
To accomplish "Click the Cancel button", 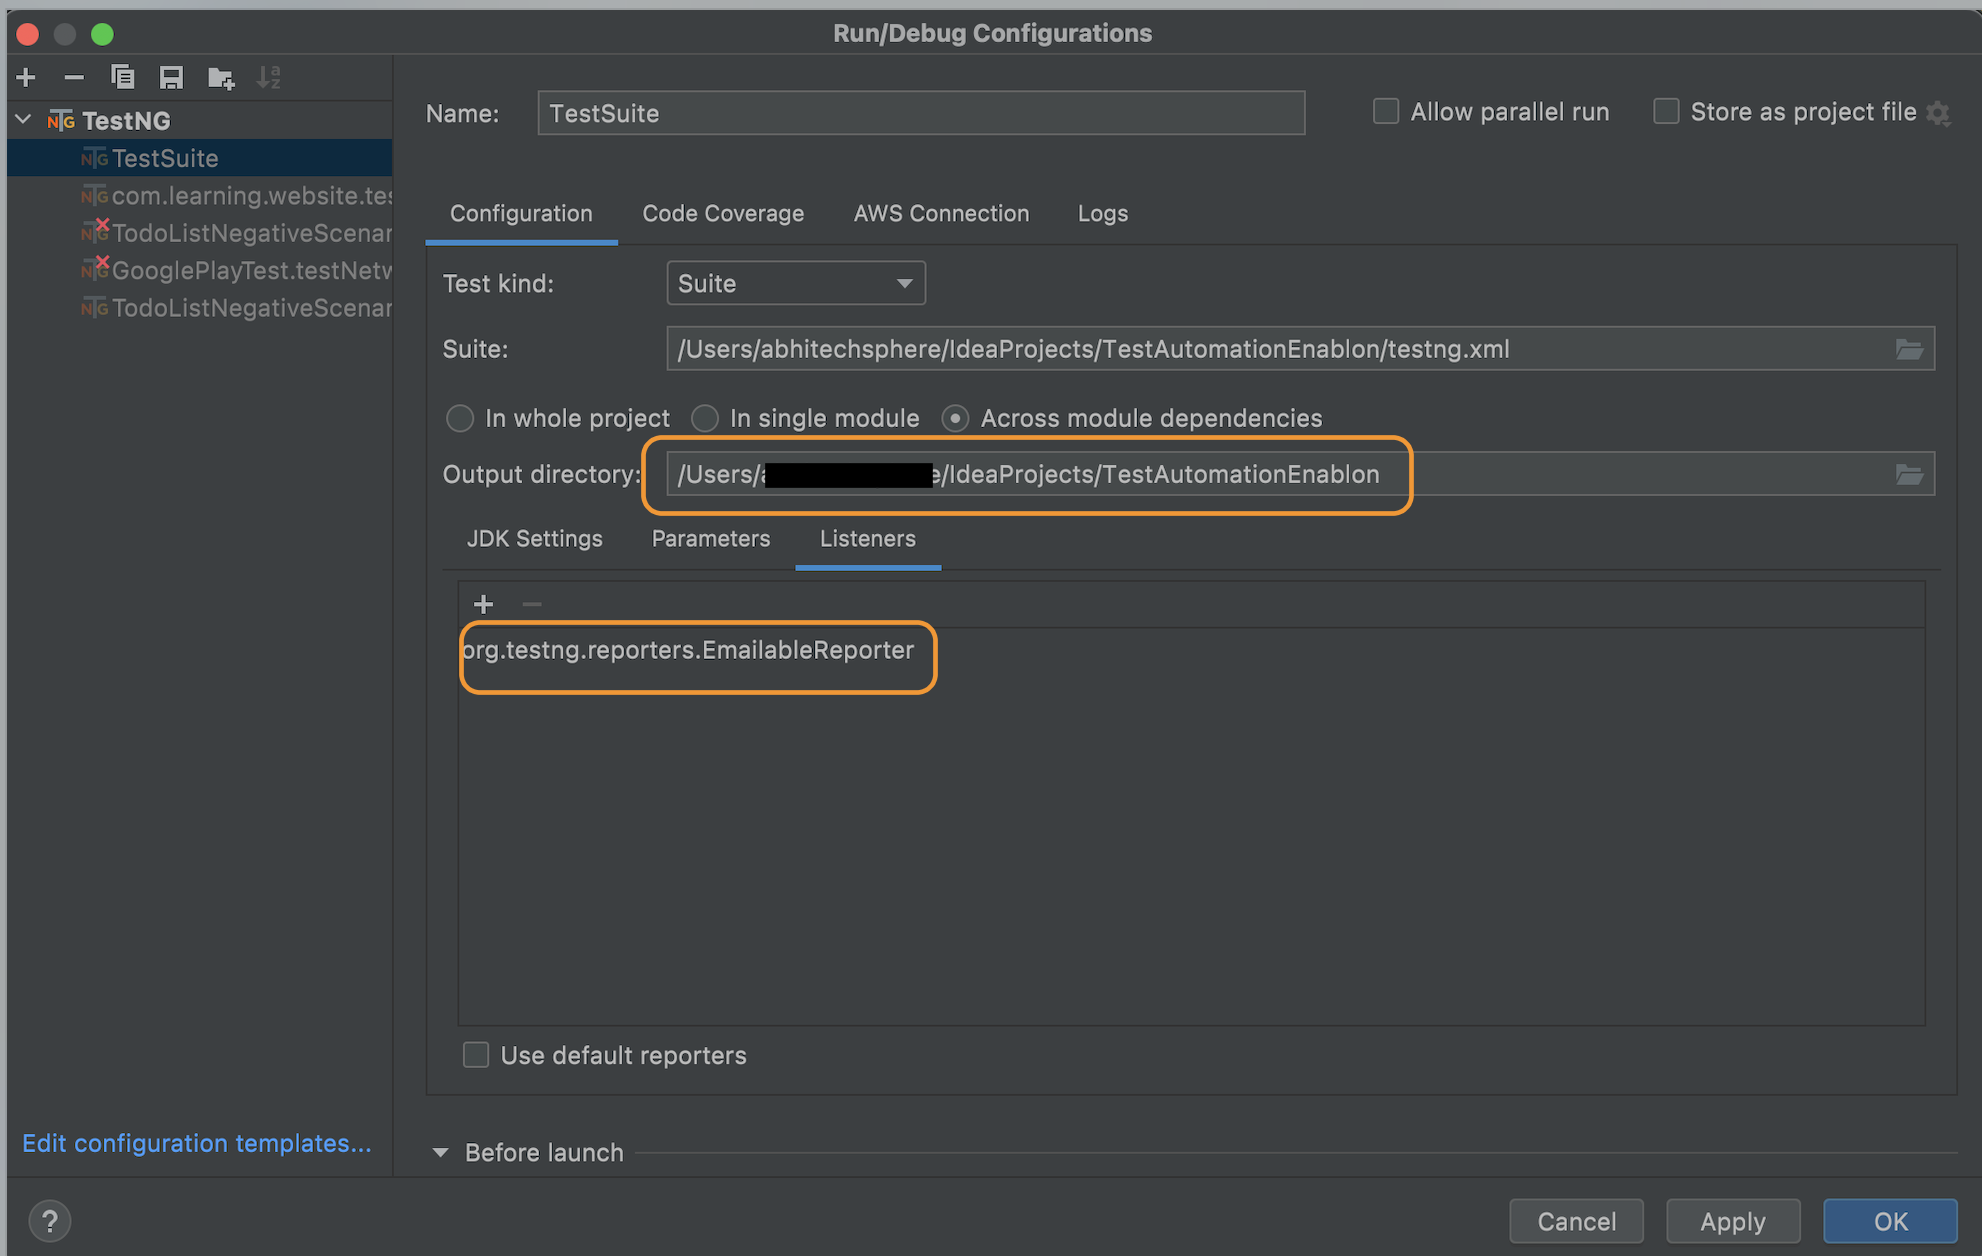I will point(1576,1221).
